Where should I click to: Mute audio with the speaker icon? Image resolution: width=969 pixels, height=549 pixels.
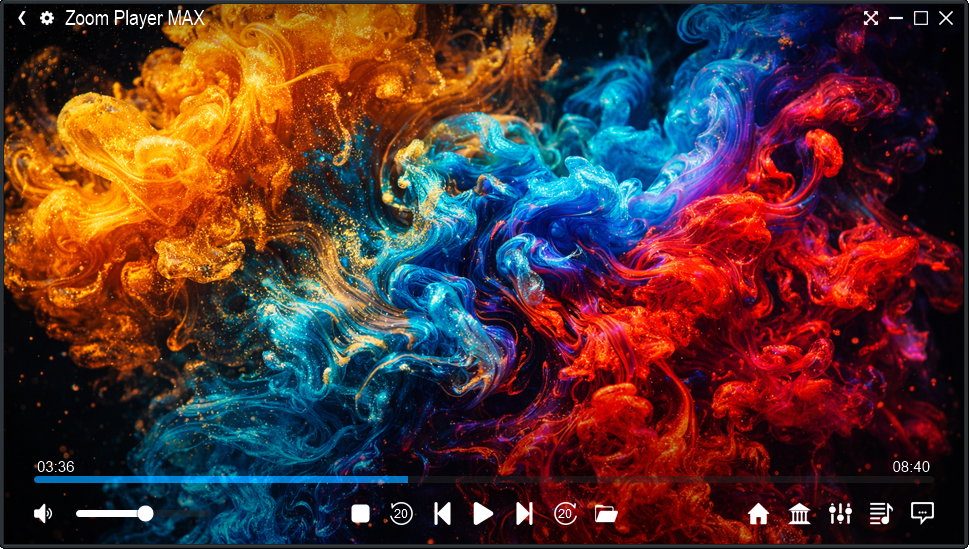pos(43,513)
